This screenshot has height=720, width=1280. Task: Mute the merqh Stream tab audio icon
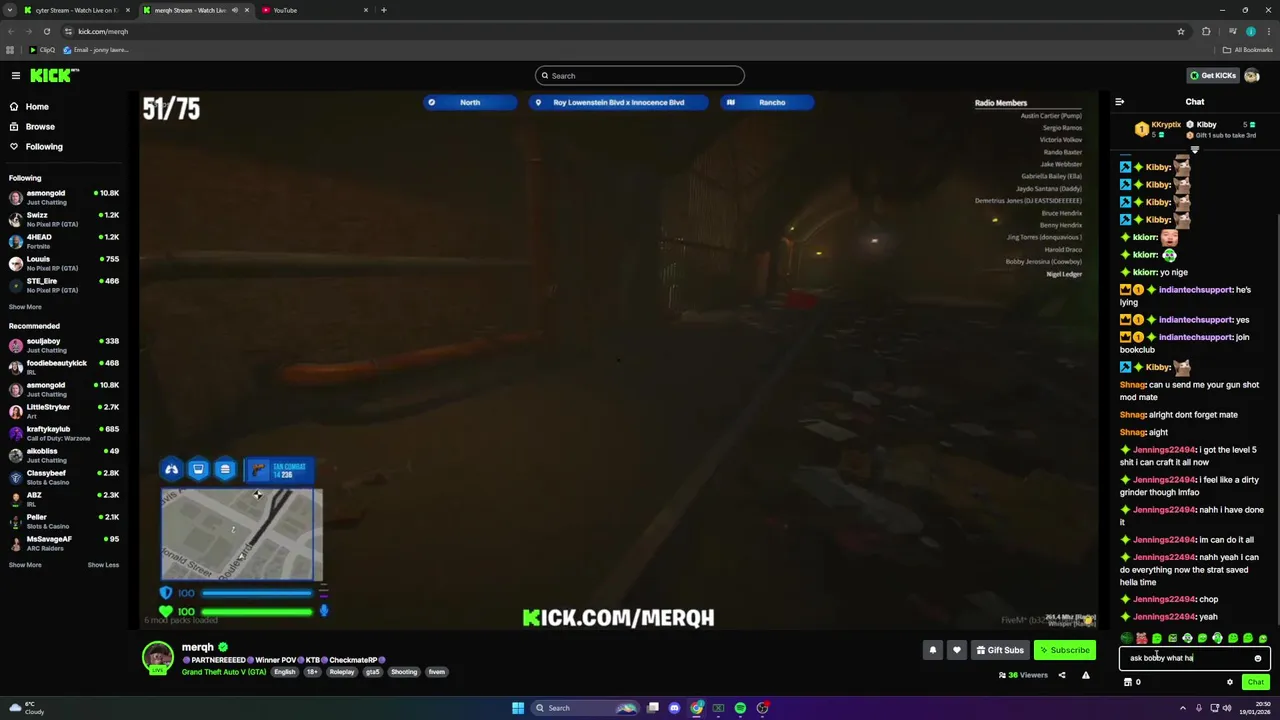tap(235, 10)
